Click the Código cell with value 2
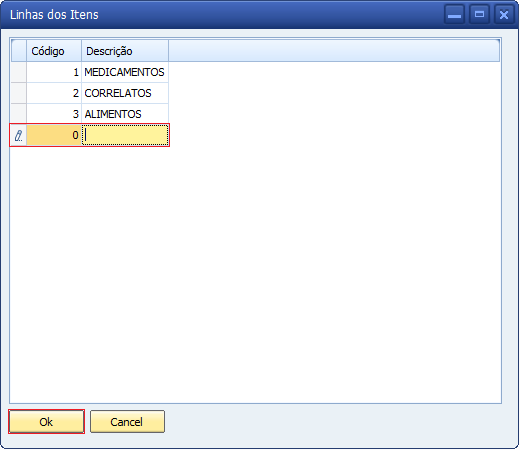This screenshot has width=520, height=450. (54, 93)
